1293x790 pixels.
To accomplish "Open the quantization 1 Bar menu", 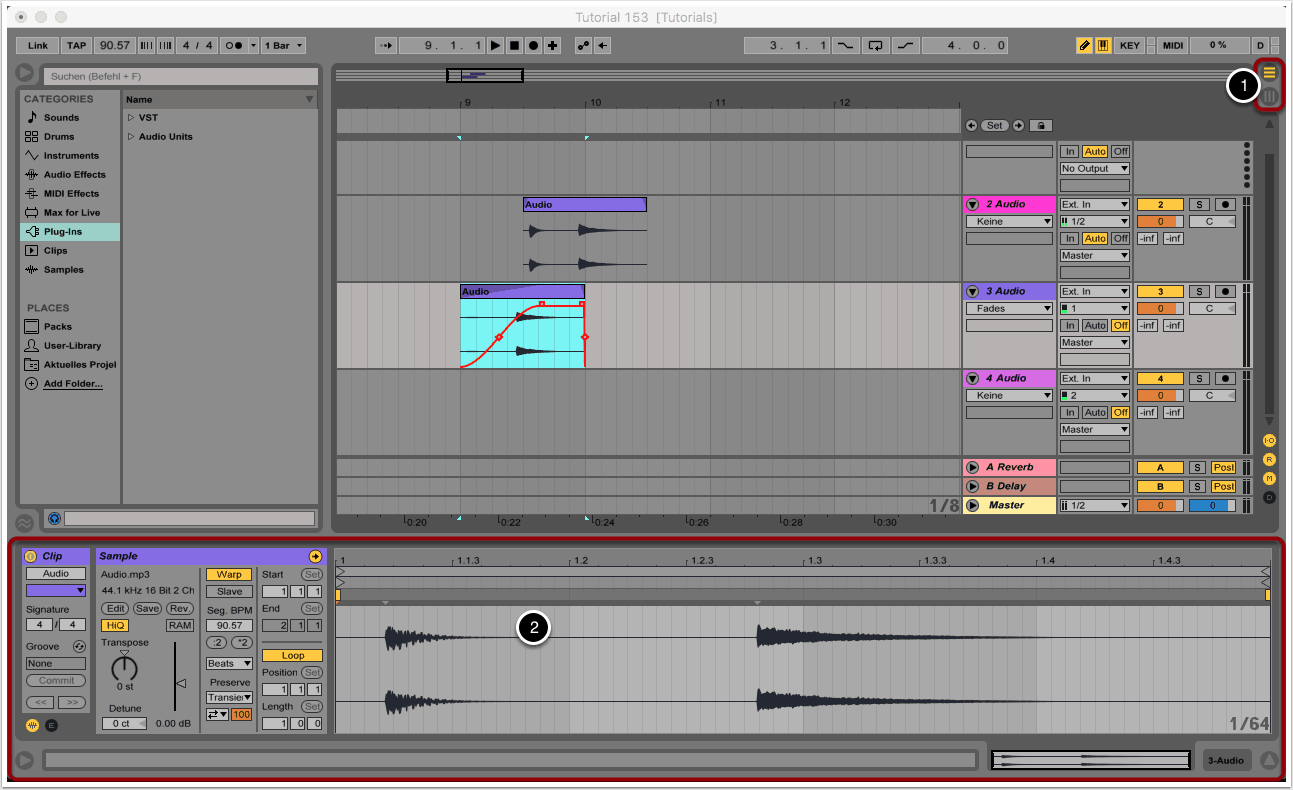I will coord(284,45).
